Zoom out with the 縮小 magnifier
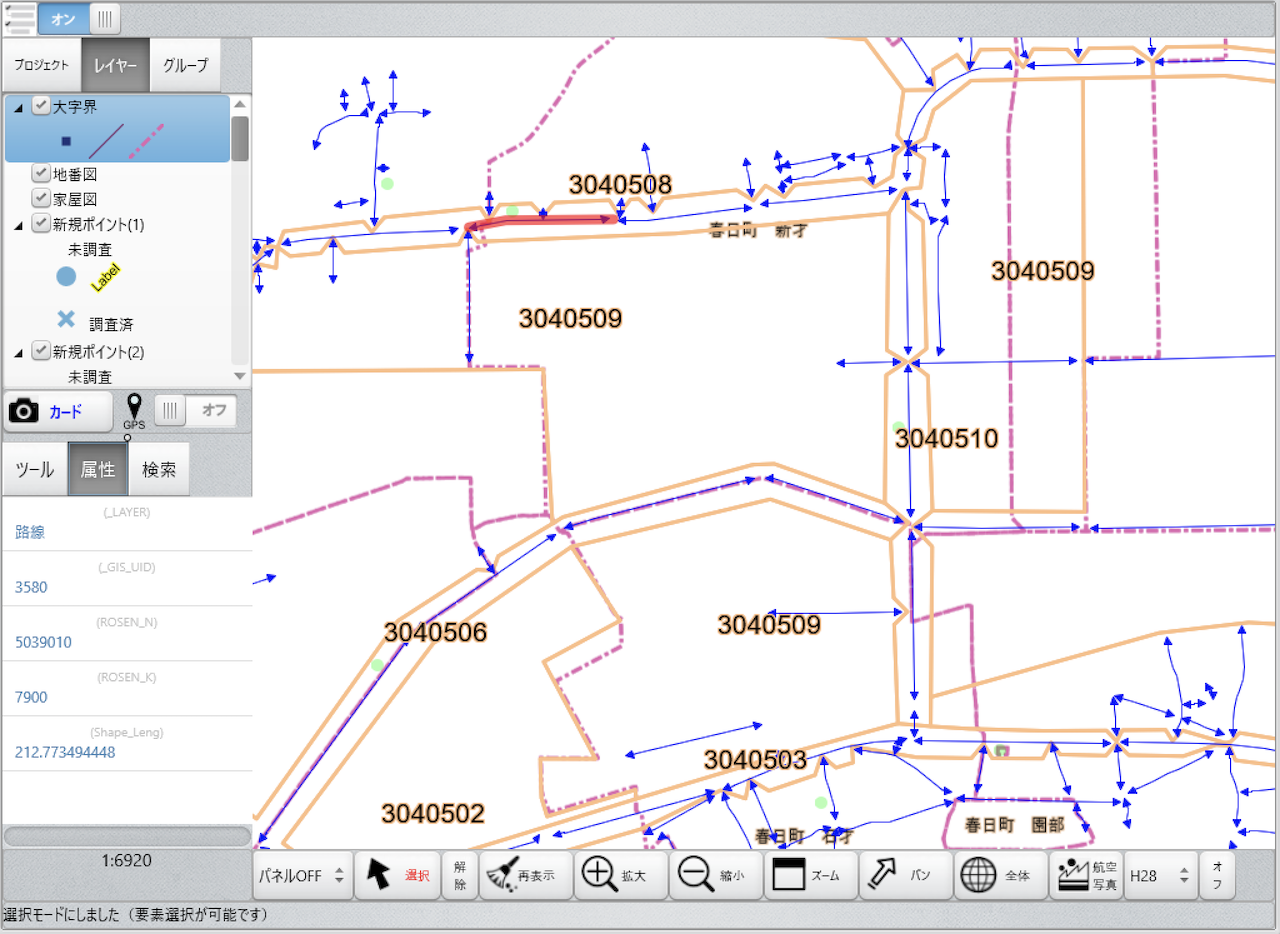The image size is (1280, 934). pyautogui.click(x=711, y=875)
